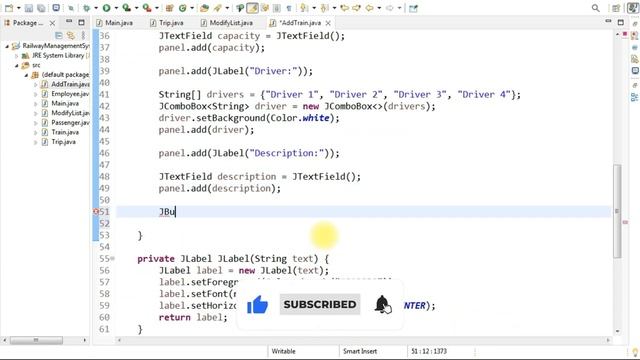Click the Last Edit Location arrow icon
Viewport: 640px width, 360px height.
pos(345,8)
